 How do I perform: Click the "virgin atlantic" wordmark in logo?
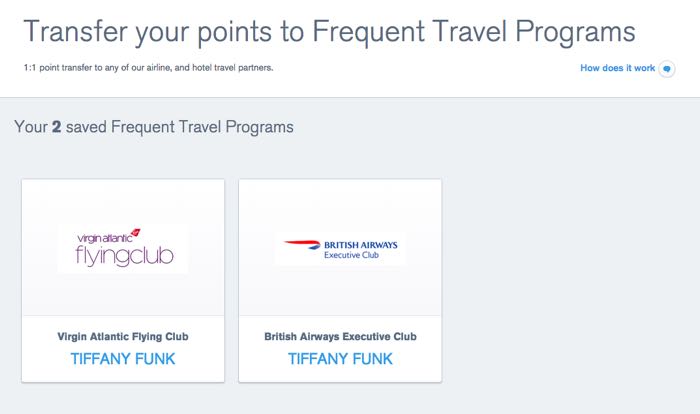[x=104, y=238]
